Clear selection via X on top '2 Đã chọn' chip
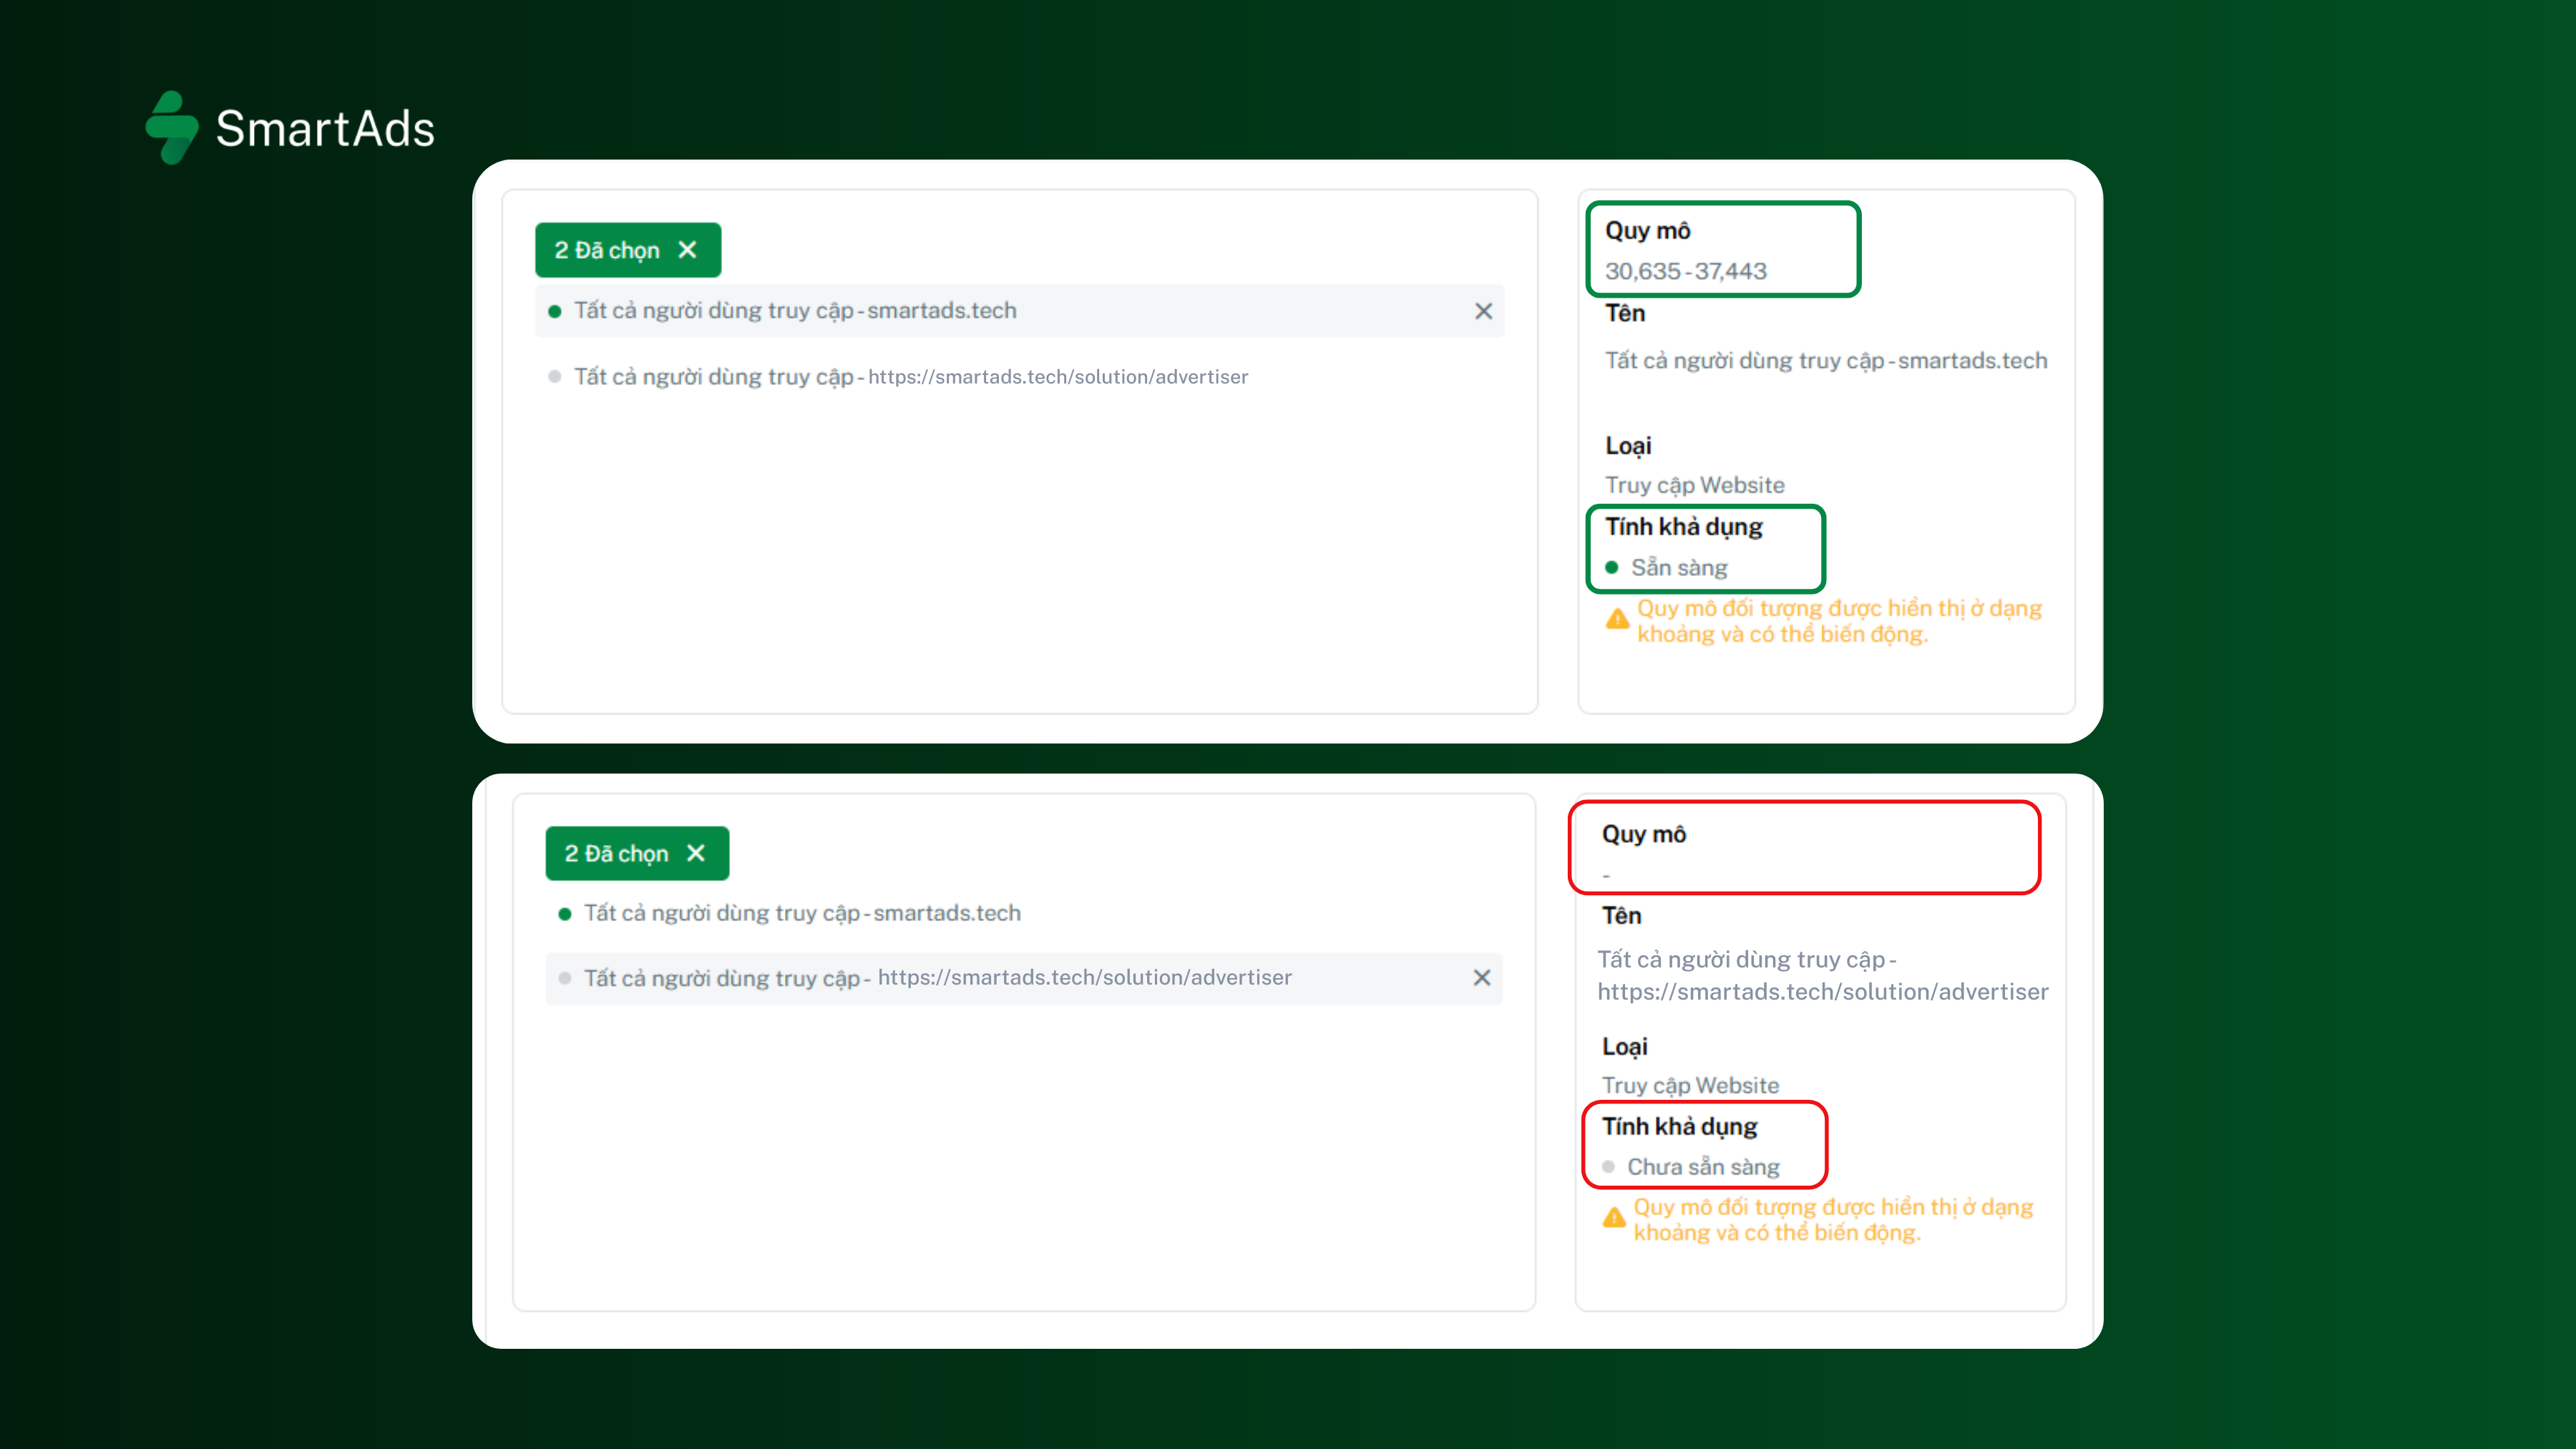This screenshot has width=2576, height=1449. 687,250
